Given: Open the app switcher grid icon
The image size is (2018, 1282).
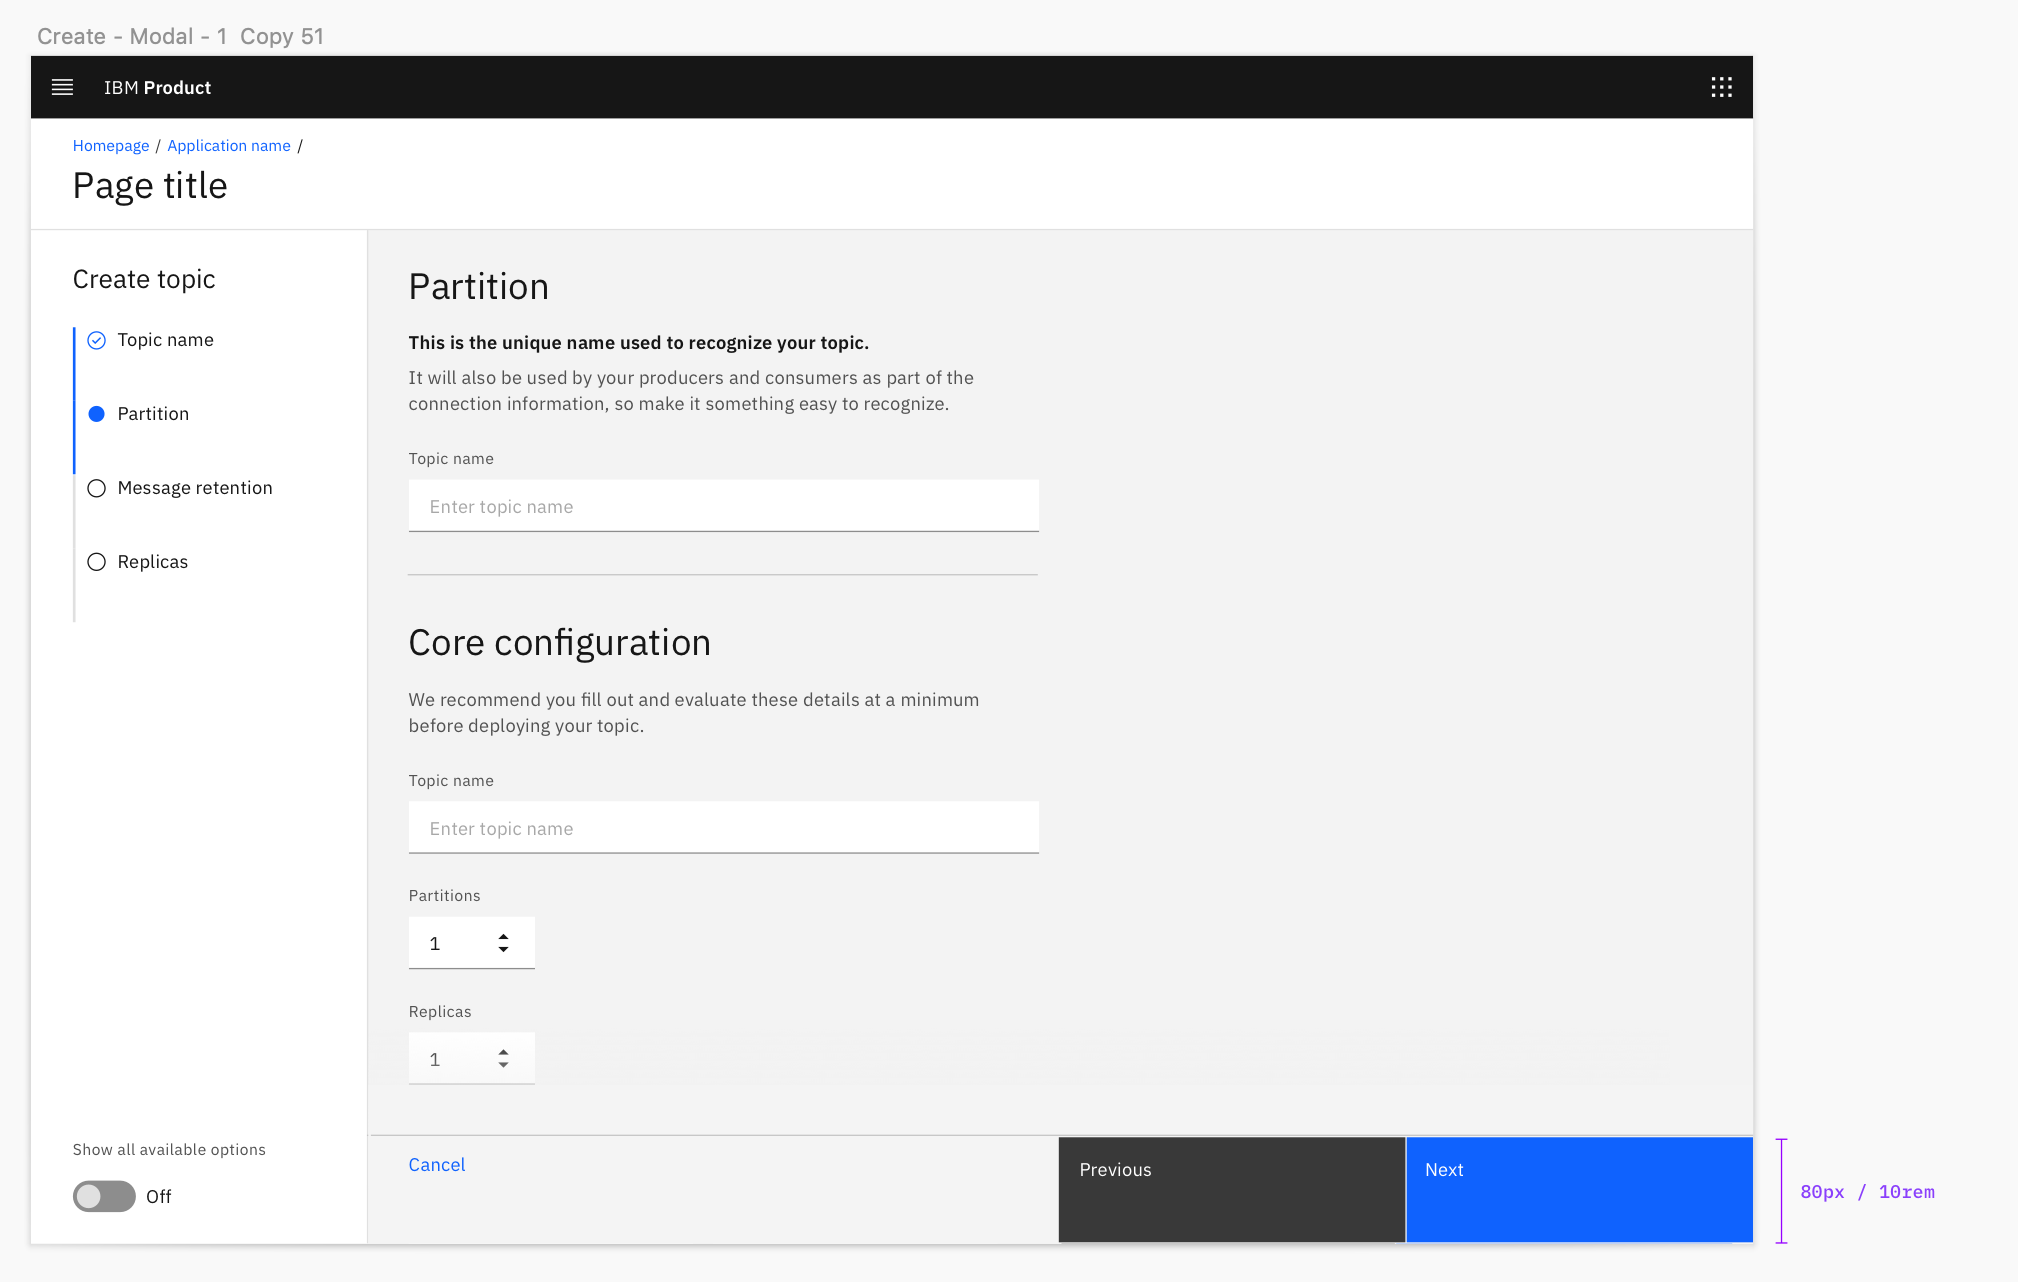Looking at the screenshot, I should 1721,87.
